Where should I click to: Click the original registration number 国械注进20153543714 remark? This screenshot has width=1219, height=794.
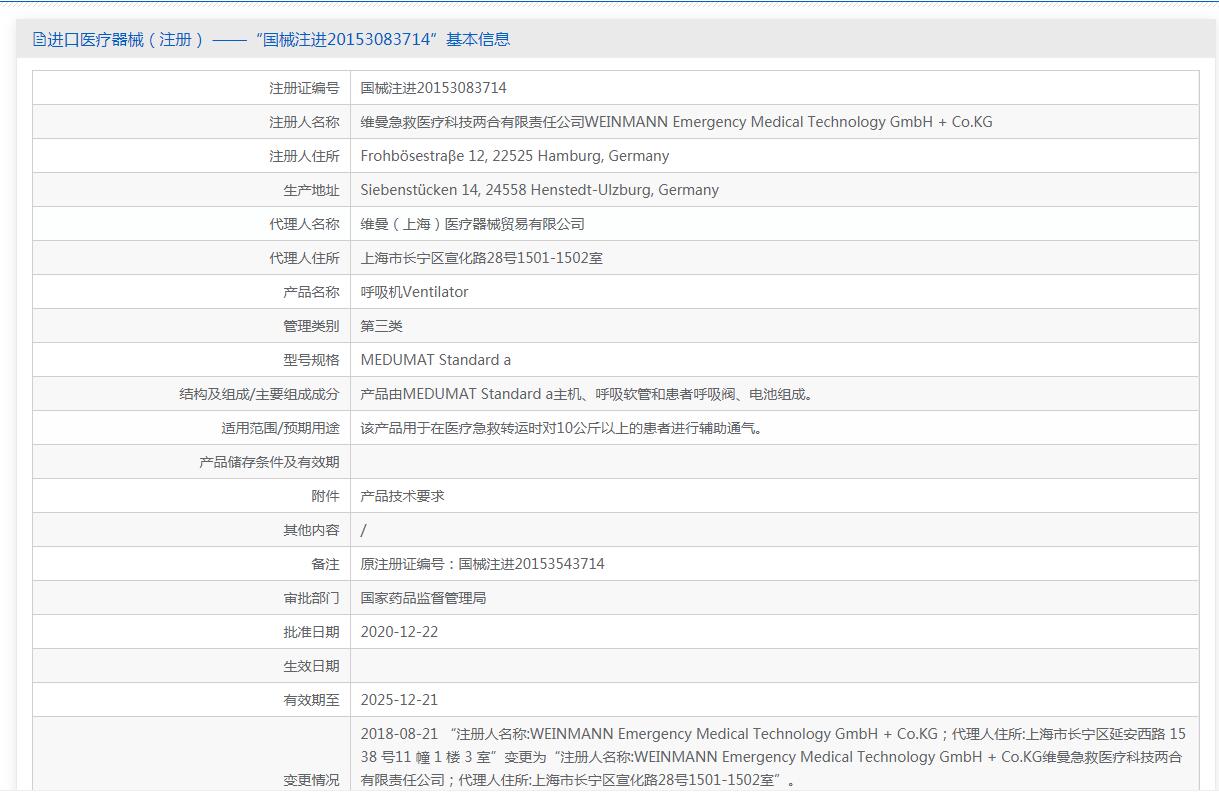(482, 564)
